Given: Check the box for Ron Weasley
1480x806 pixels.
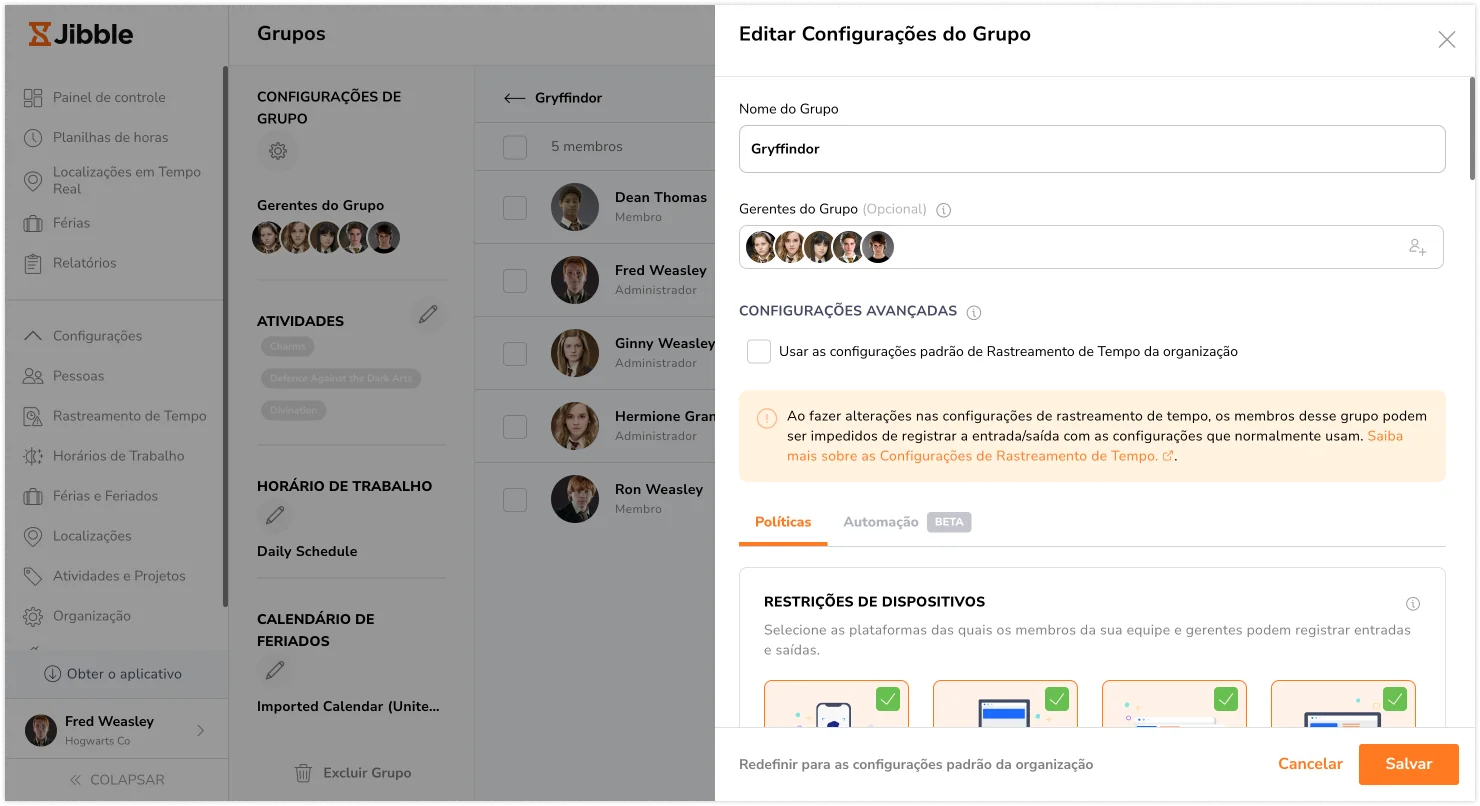Looking at the screenshot, I should [x=515, y=500].
